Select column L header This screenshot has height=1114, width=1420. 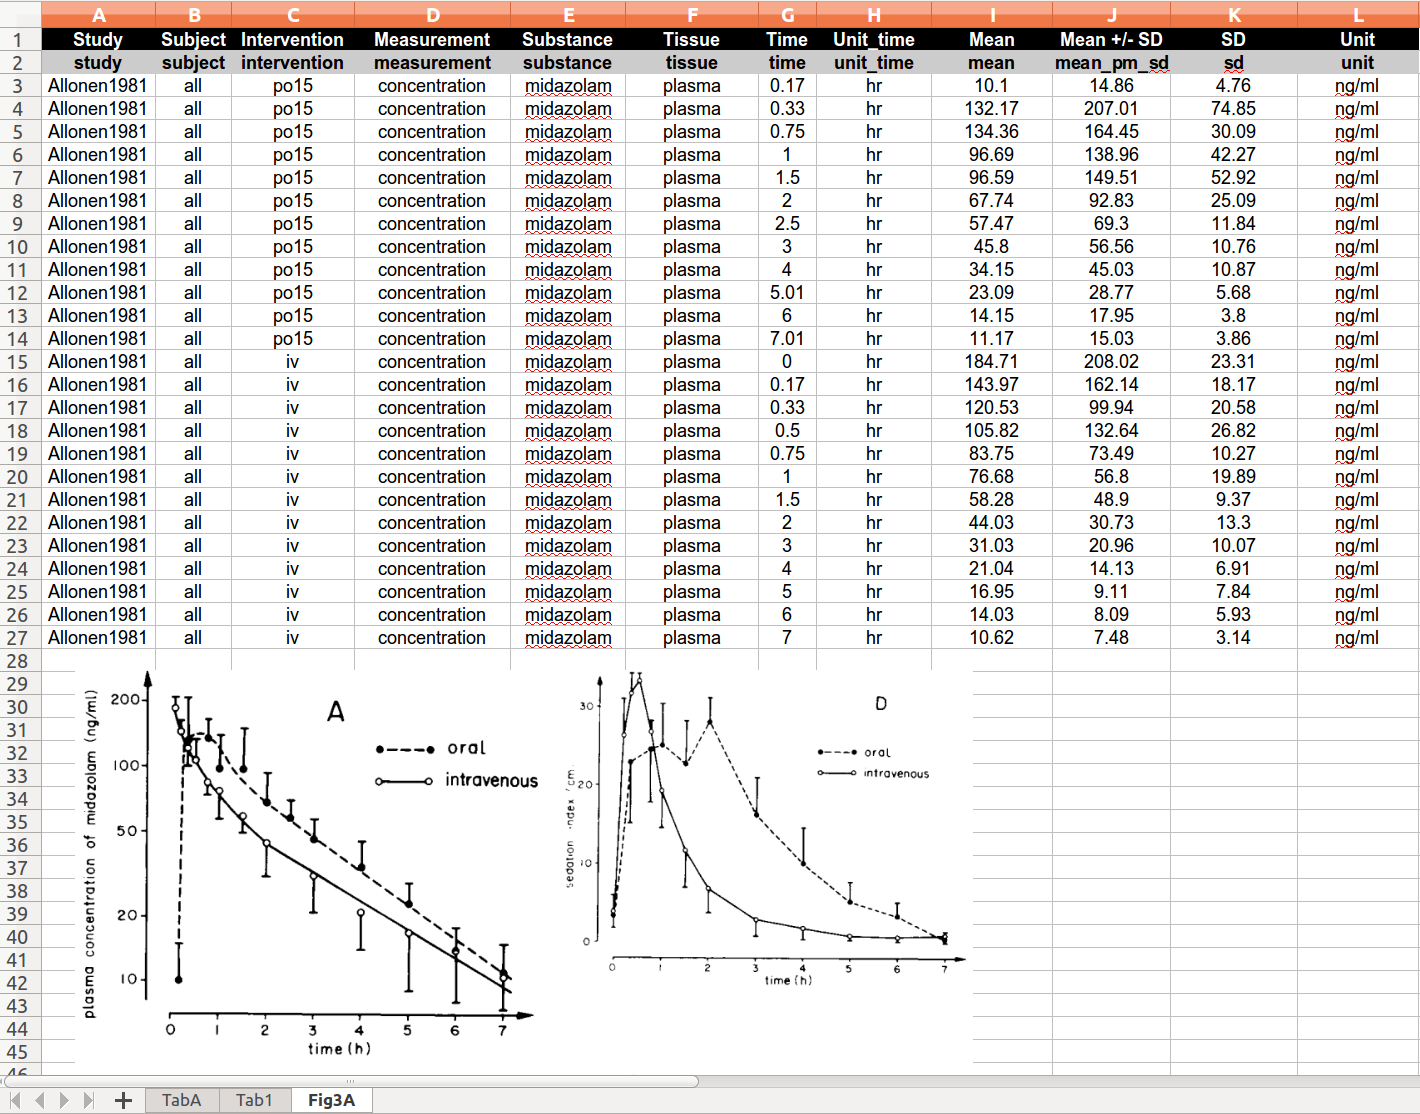(1357, 15)
